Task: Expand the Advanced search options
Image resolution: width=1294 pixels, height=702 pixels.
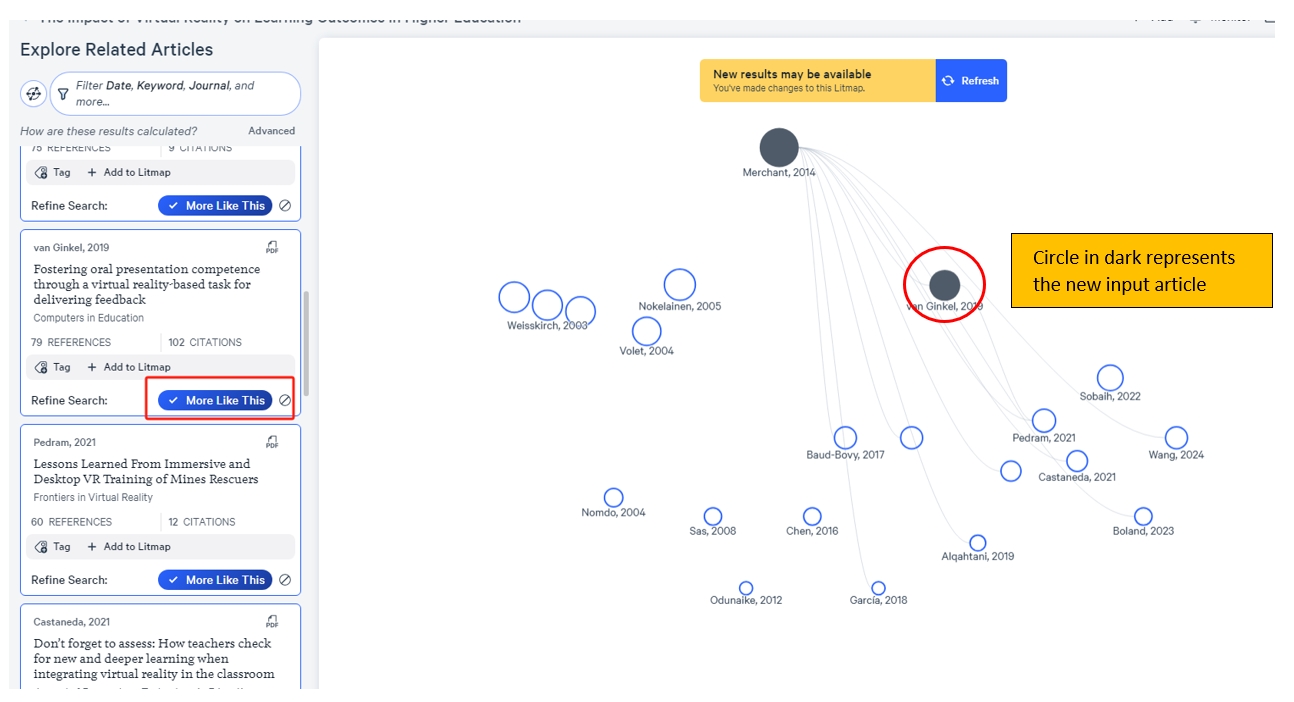Action: click(x=271, y=131)
